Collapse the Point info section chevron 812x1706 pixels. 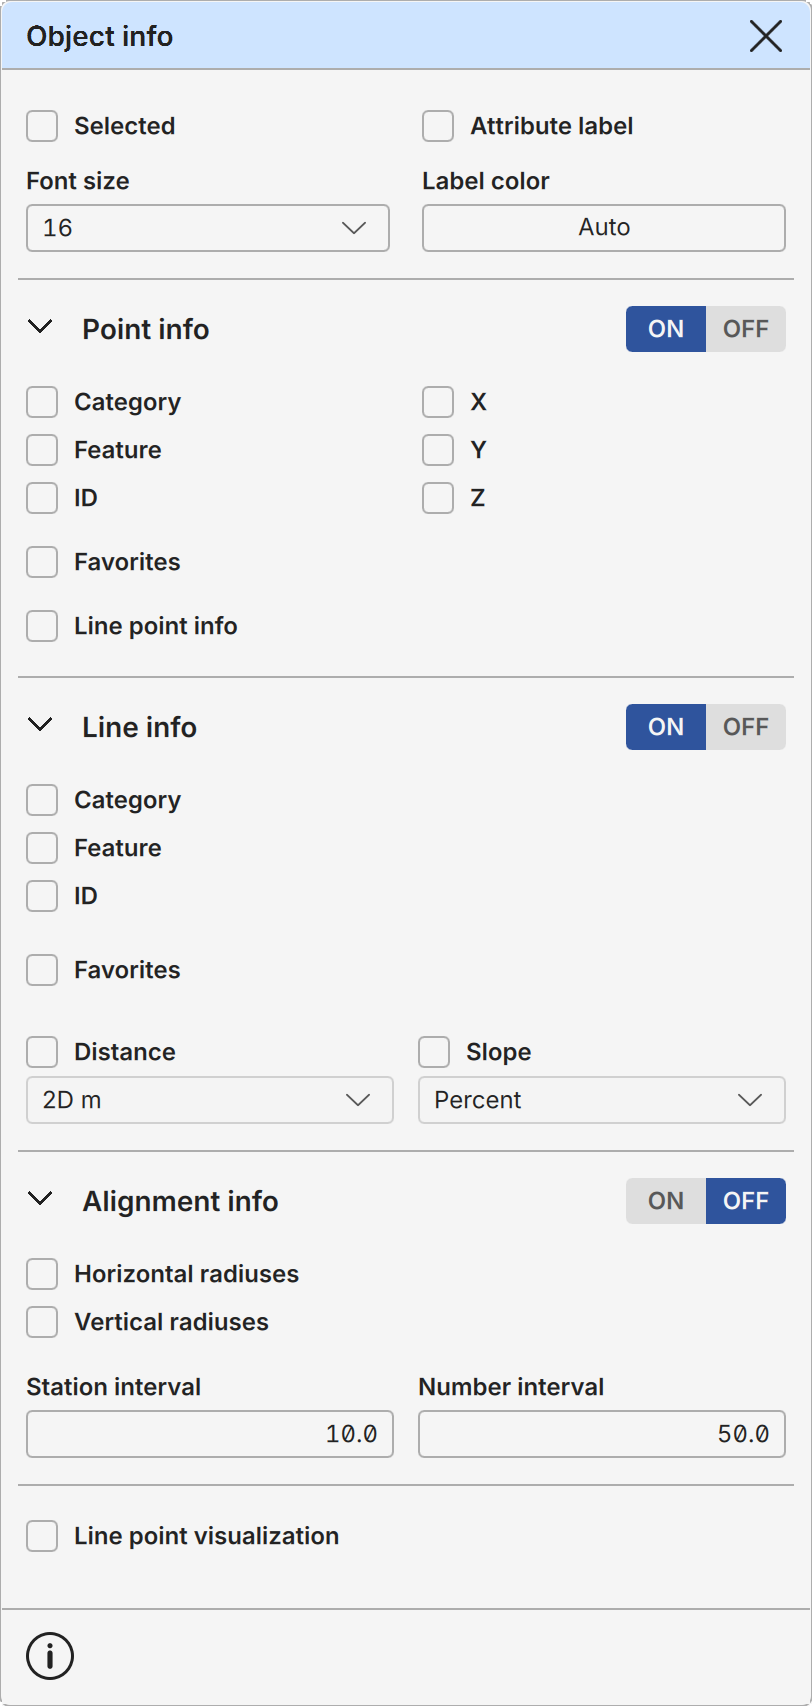point(40,327)
